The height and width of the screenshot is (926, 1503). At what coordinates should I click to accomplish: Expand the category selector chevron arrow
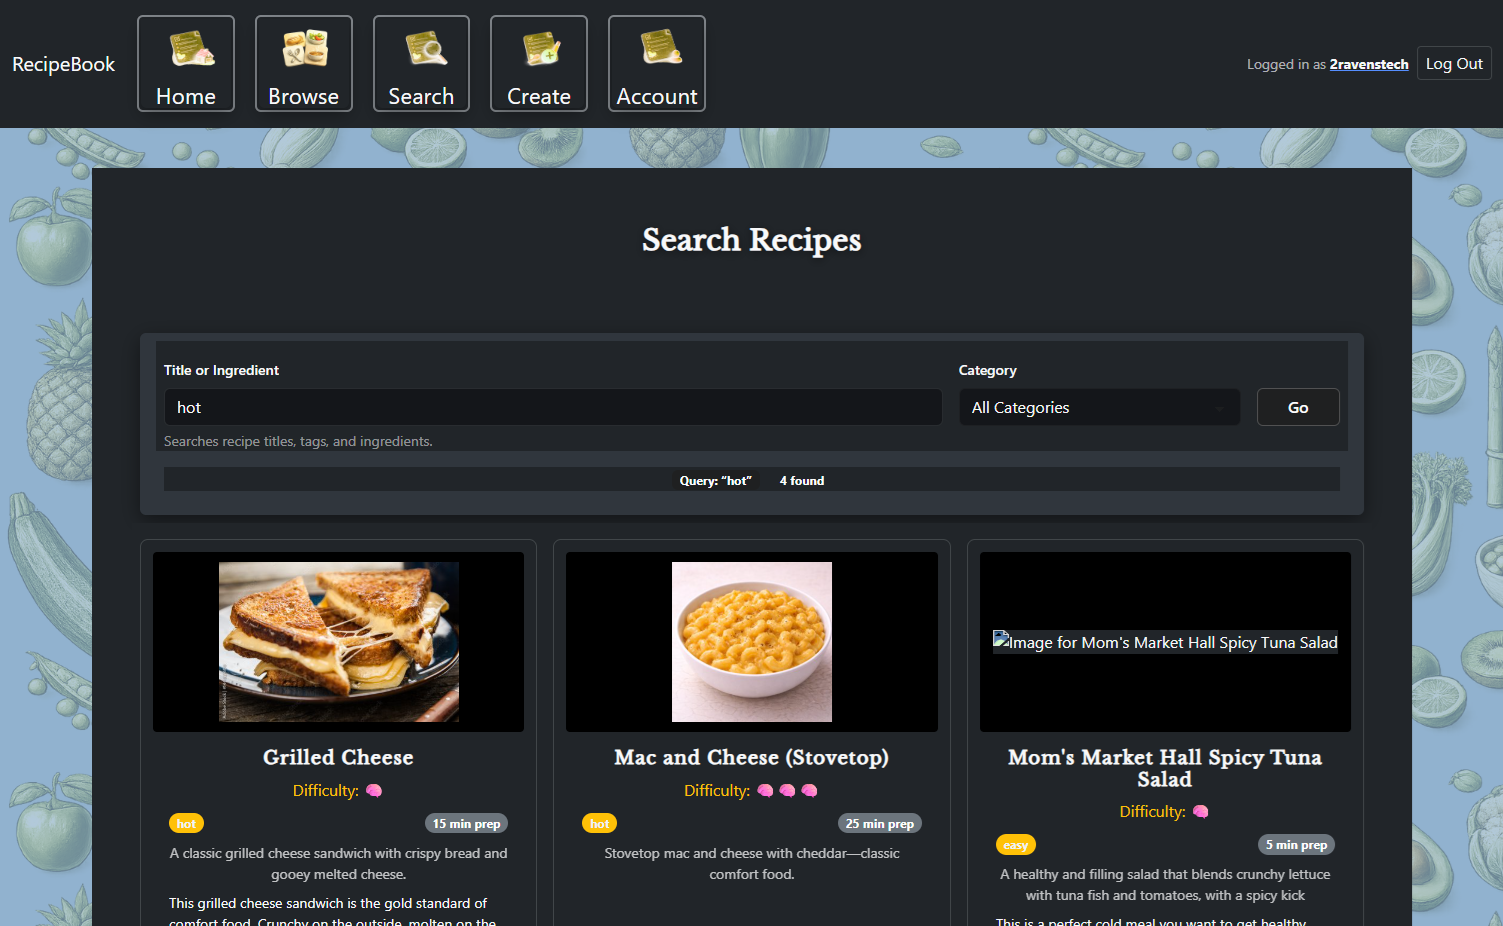1219,407
